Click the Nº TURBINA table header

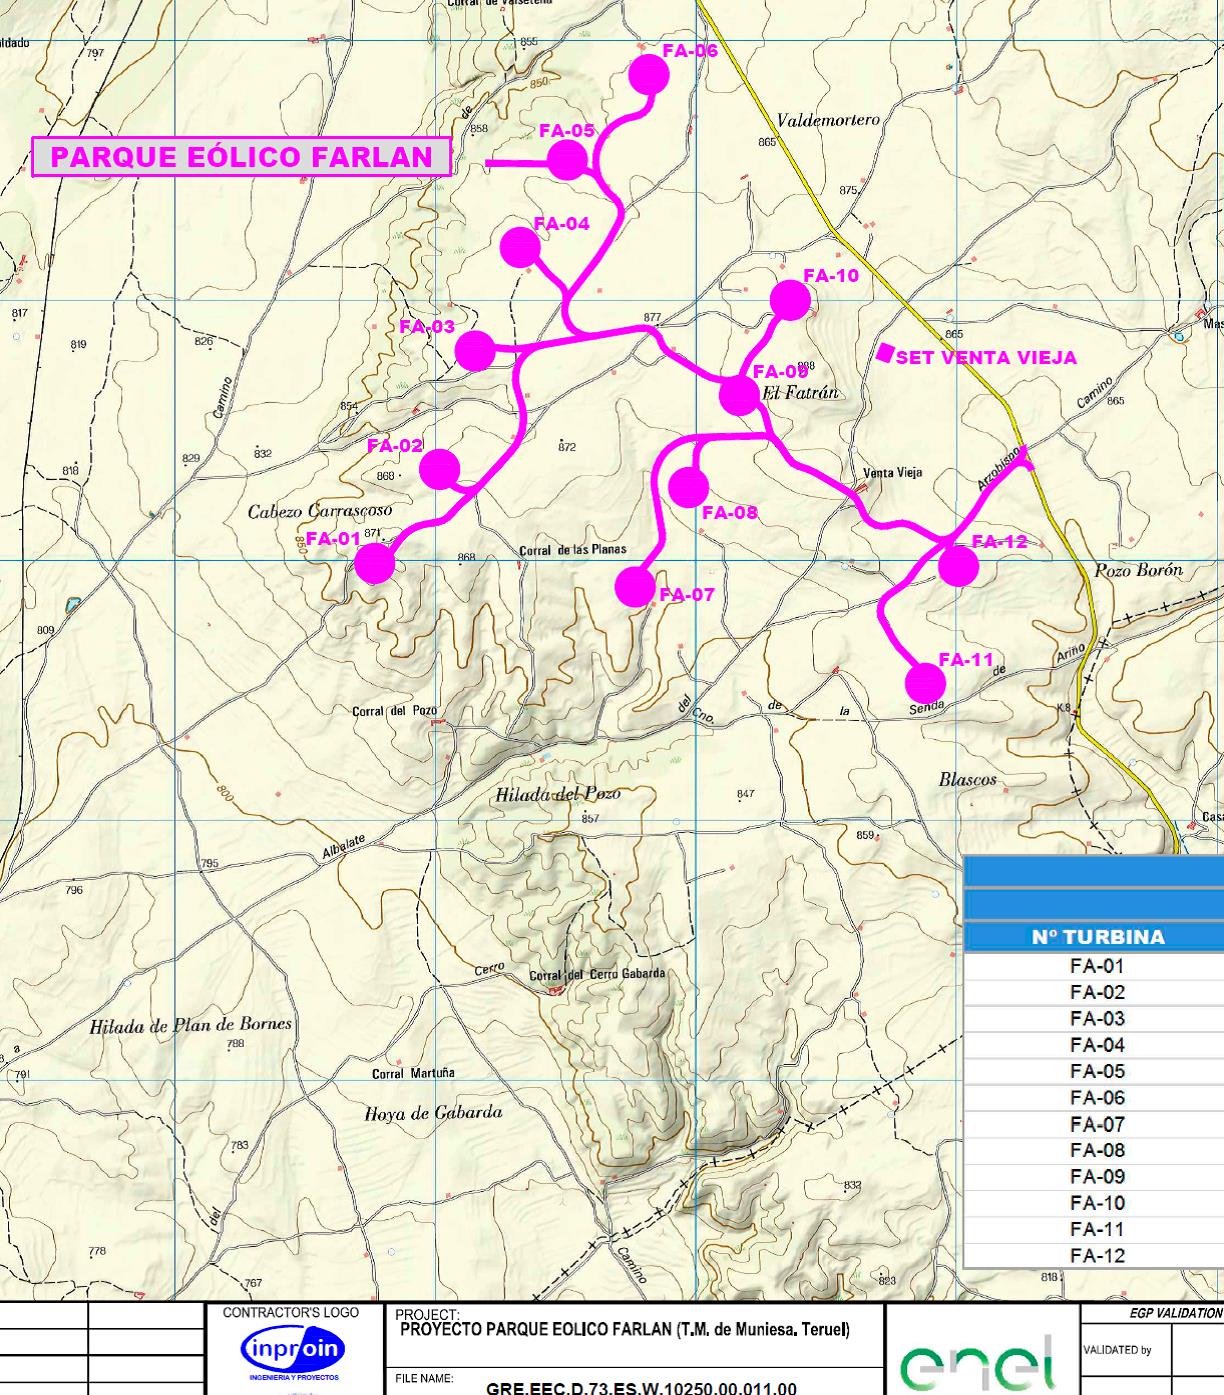pyautogui.click(x=1097, y=937)
